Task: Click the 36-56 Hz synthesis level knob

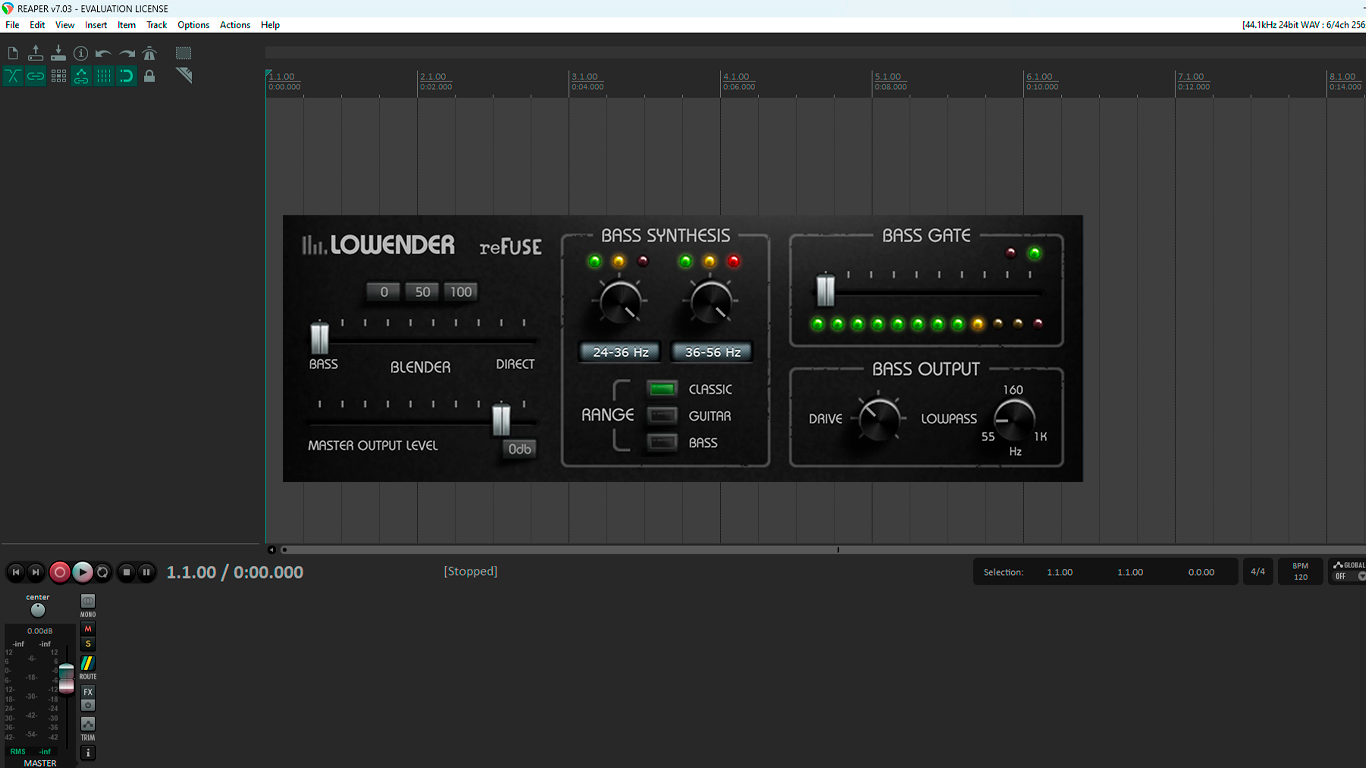Action: (711, 301)
